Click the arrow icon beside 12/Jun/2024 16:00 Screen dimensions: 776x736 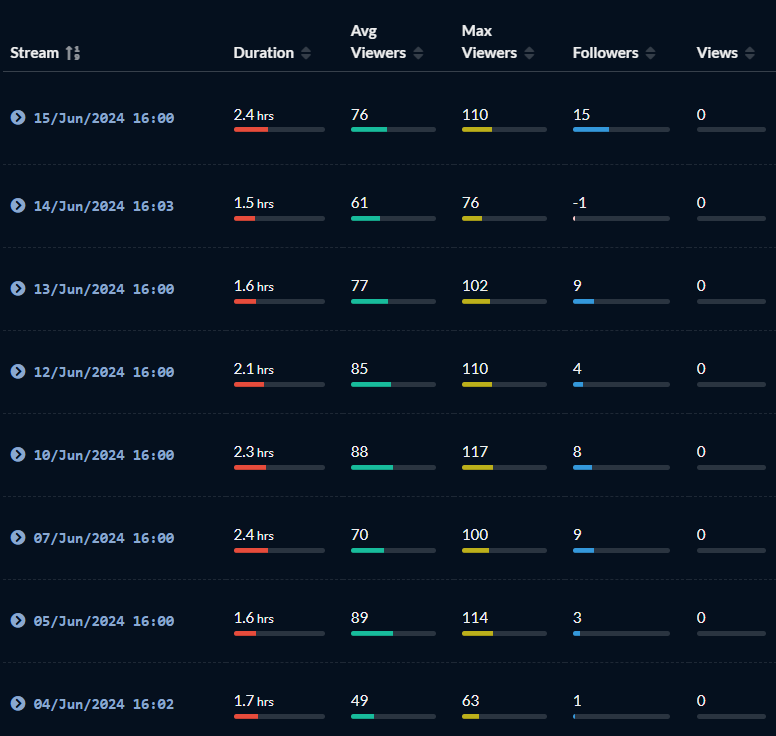point(17,372)
